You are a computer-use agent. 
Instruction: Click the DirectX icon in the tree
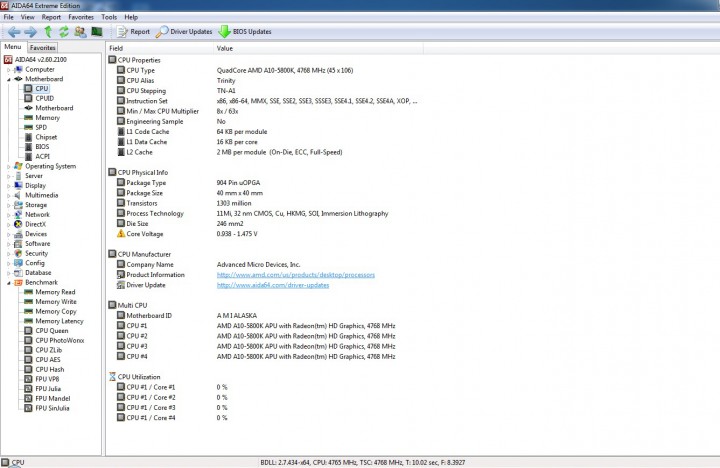[x=18, y=224]
